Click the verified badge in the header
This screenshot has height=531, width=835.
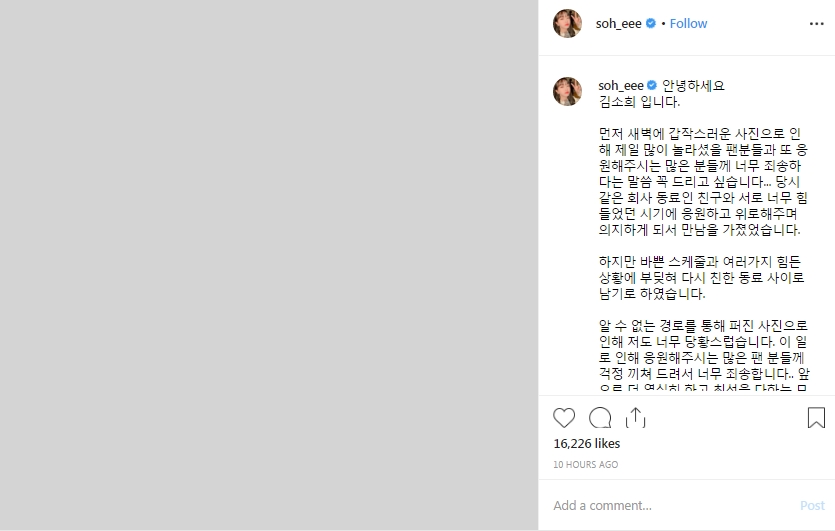651,23
